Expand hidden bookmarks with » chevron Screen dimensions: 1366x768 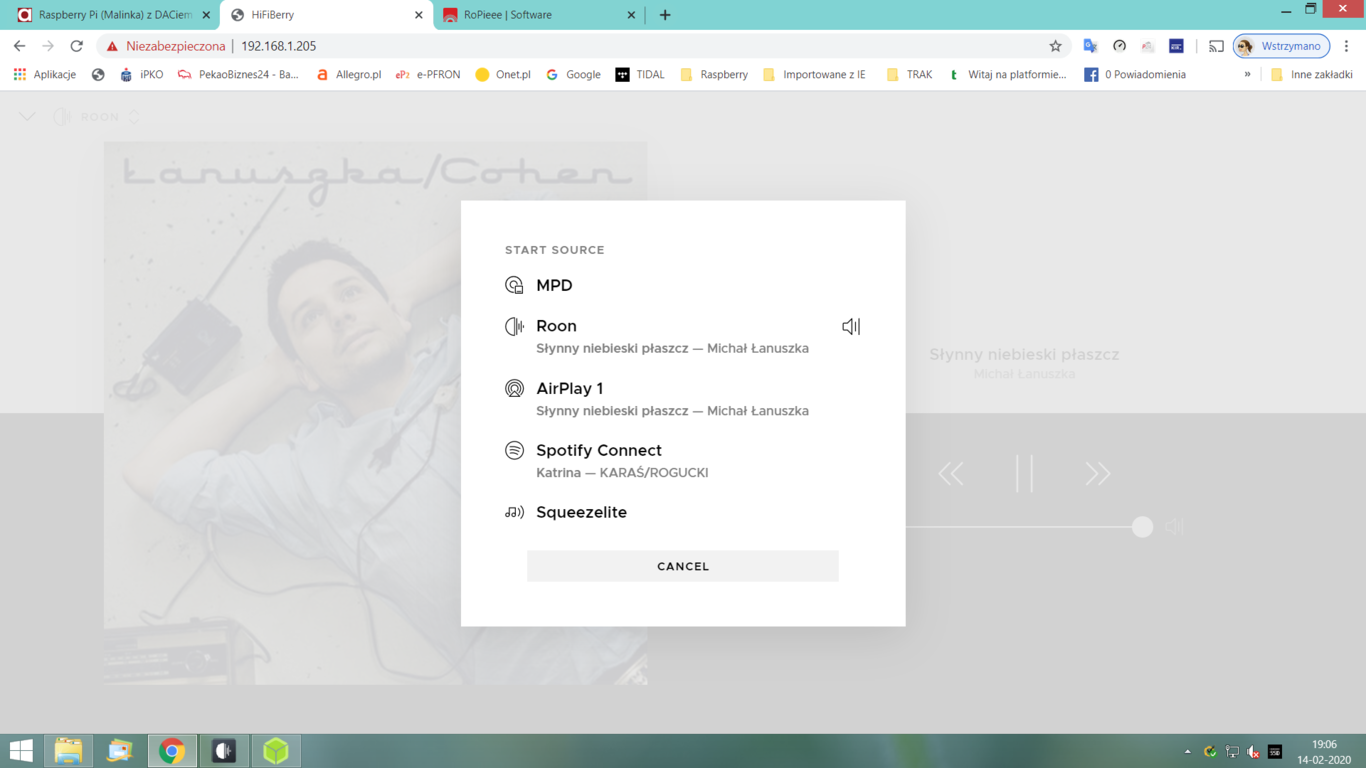click(x=1247, y=74)
